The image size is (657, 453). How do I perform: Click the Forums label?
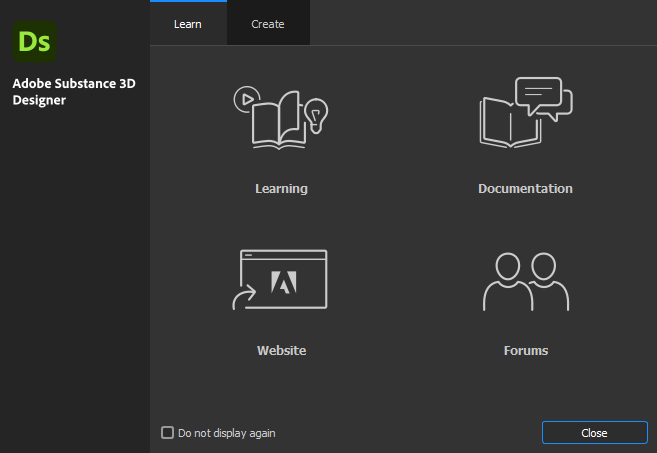click(526, 350)
